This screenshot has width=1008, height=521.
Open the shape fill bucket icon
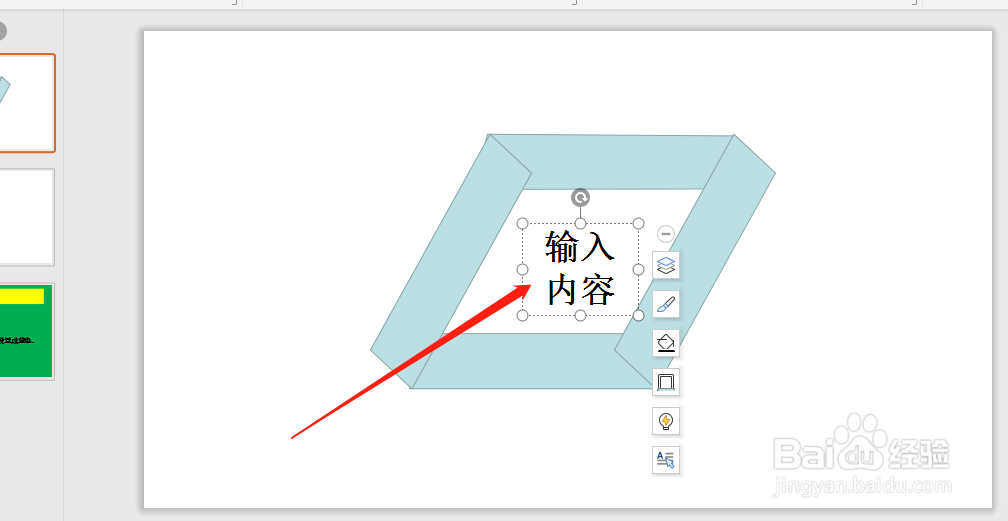[666, 343]
